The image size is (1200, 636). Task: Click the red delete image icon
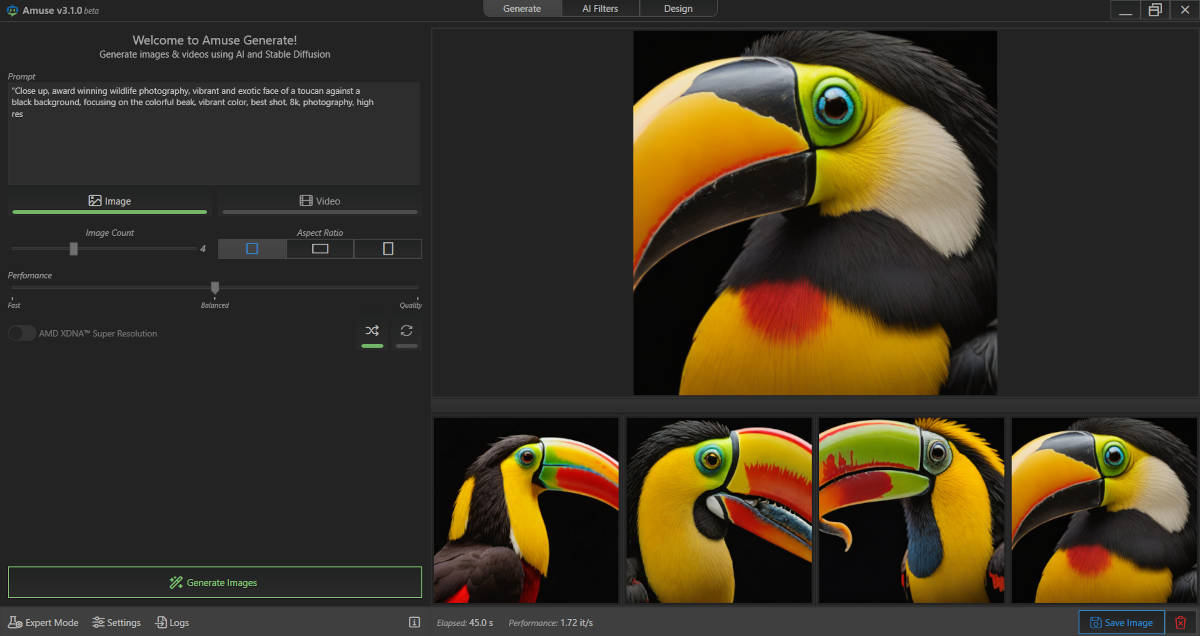coord(1180,622)
